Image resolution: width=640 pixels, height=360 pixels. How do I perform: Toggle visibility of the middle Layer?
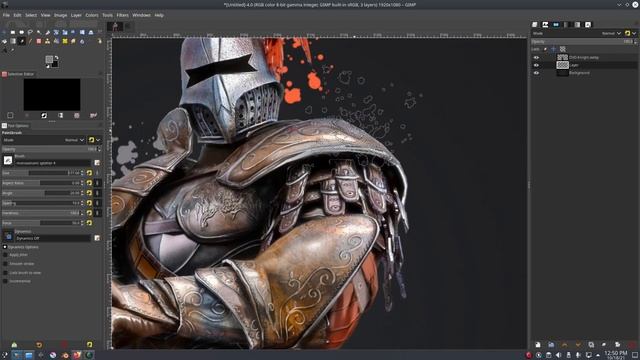[x=536, y=65]
